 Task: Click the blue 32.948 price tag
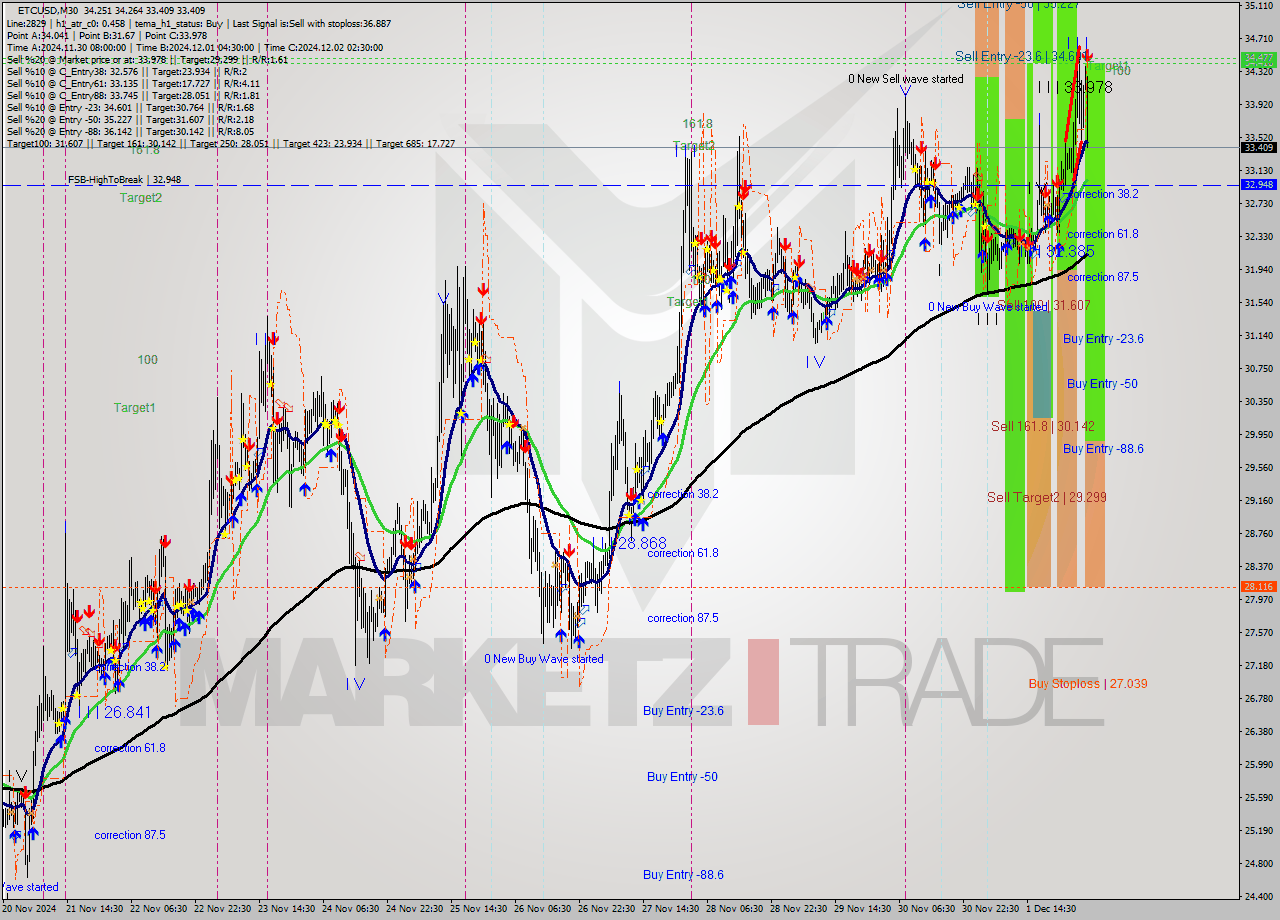1258,185
